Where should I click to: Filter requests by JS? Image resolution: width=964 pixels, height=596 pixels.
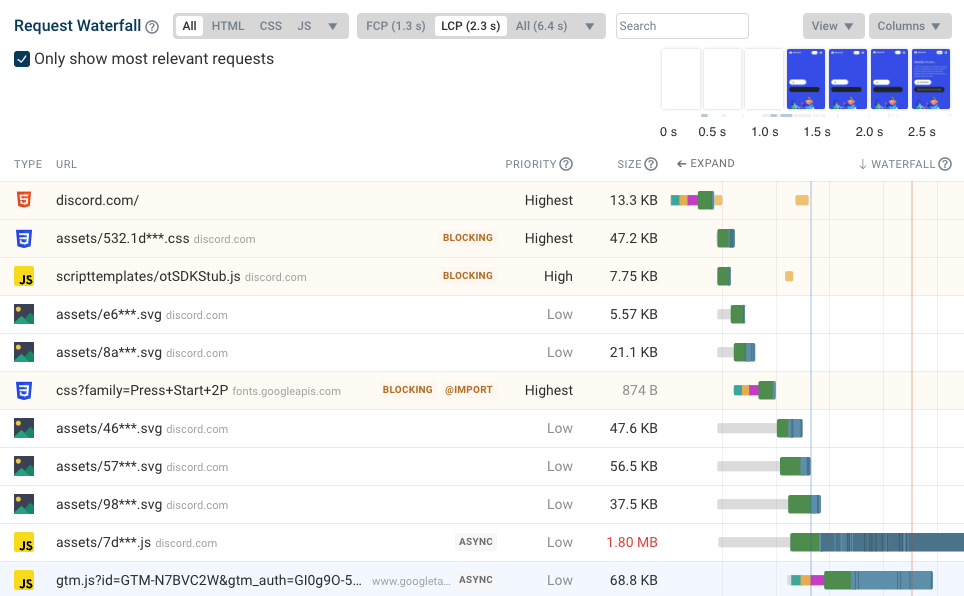click(304, 26)
